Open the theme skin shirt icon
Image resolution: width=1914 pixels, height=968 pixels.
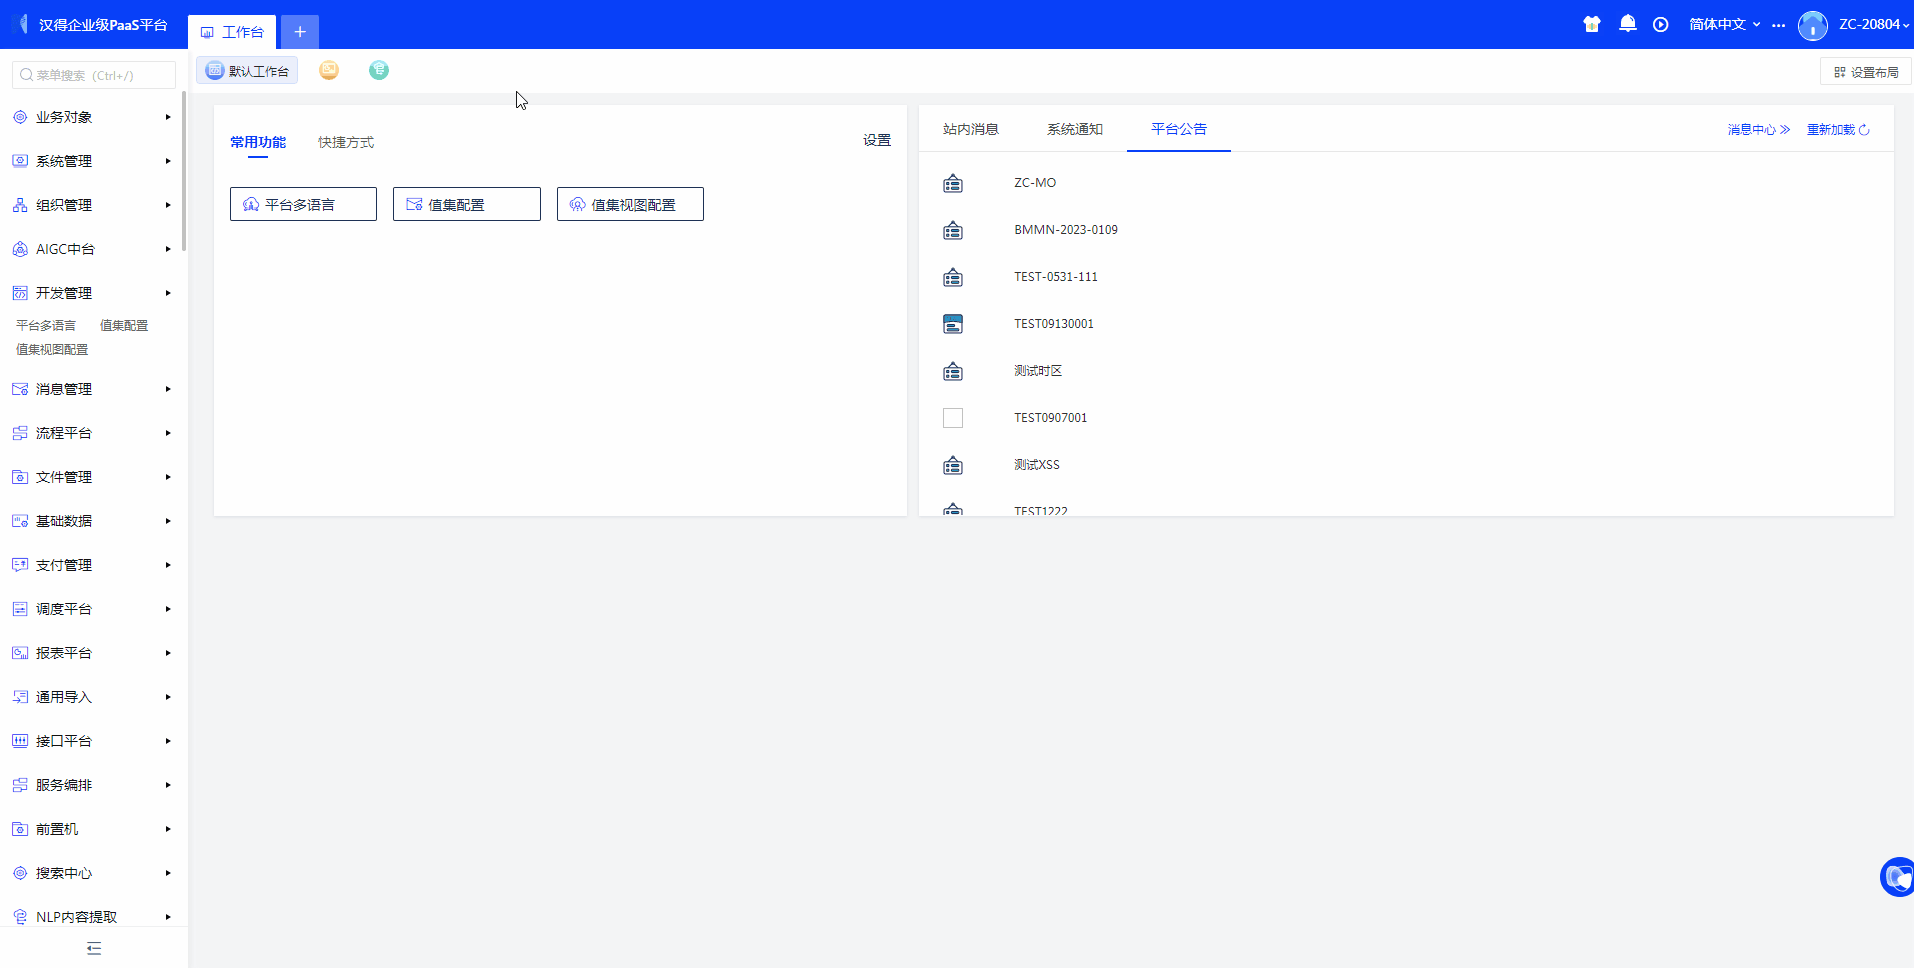(x=1592, y=24)
